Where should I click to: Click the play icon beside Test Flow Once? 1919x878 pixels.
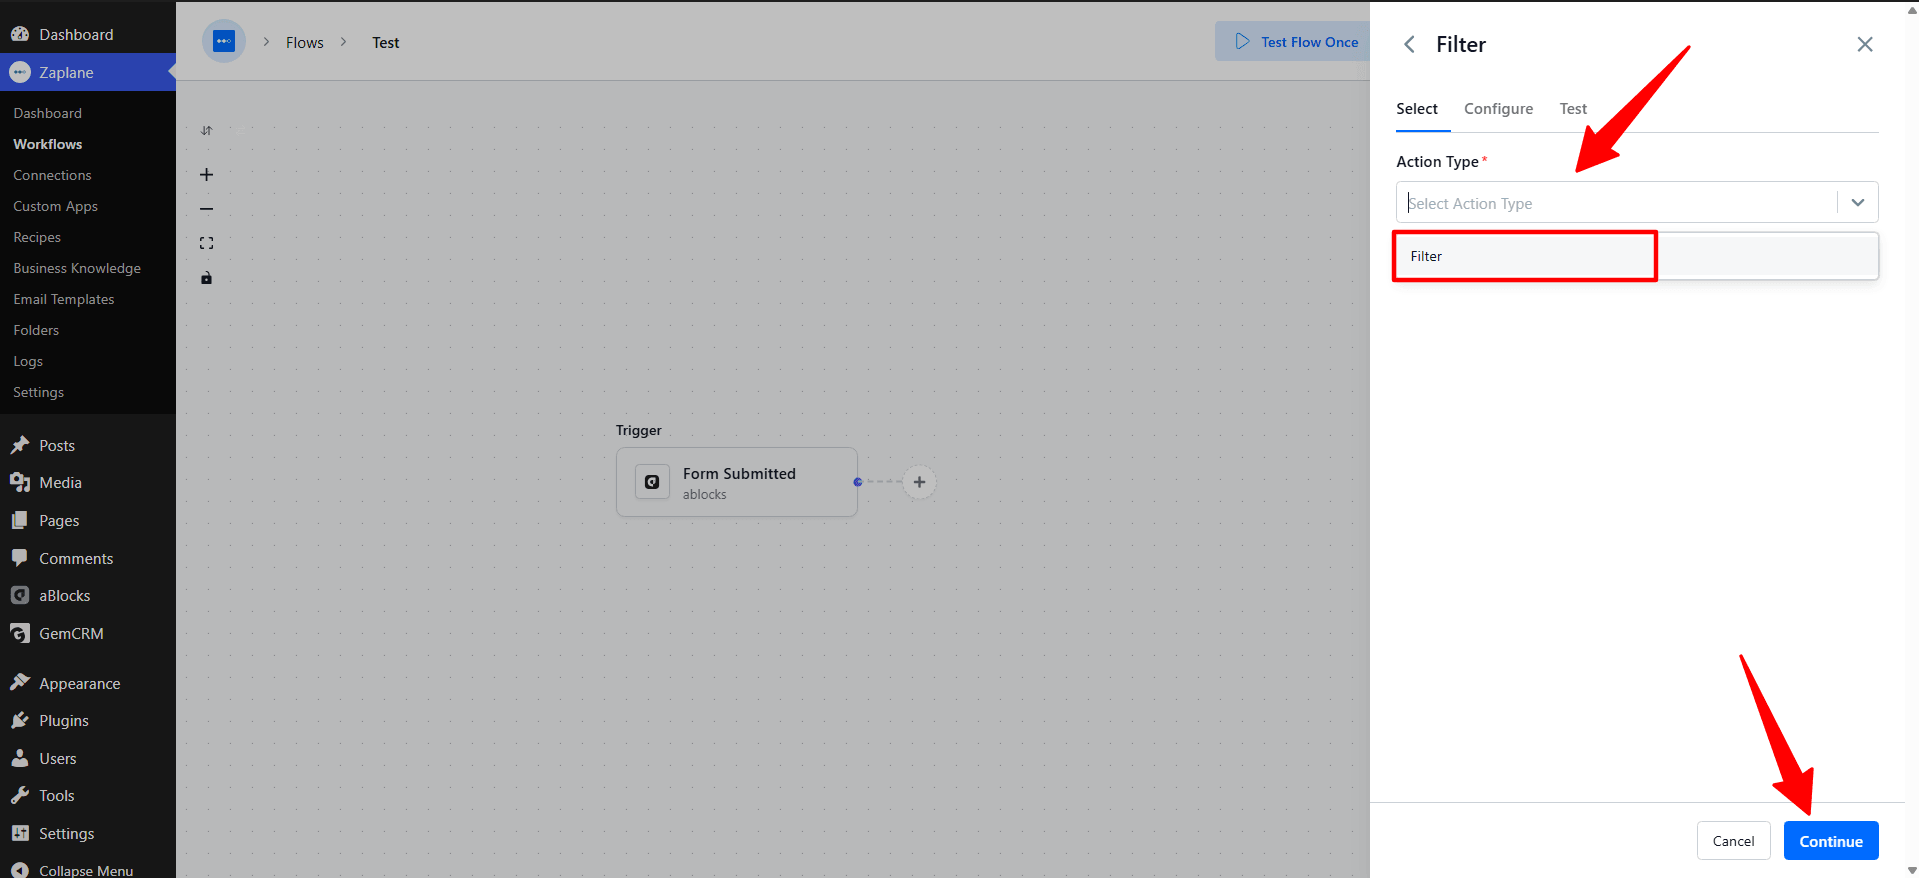tap(1242, 41)
